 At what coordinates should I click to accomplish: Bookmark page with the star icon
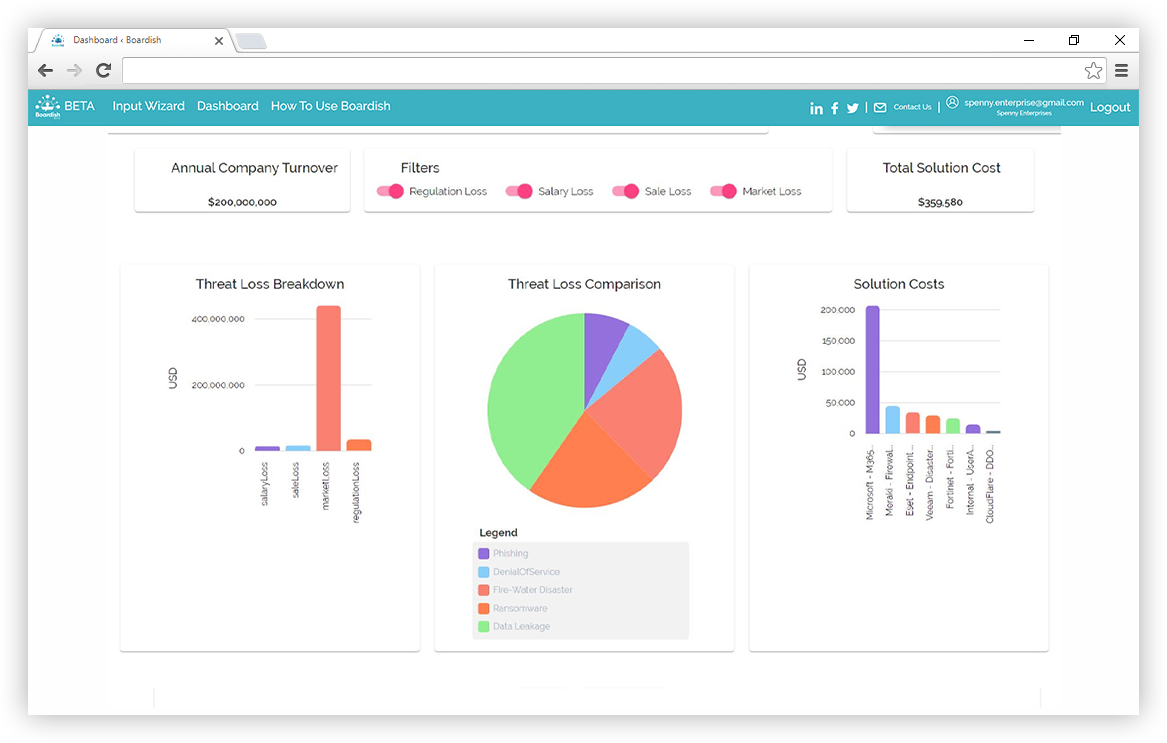tap(1093, 71)
